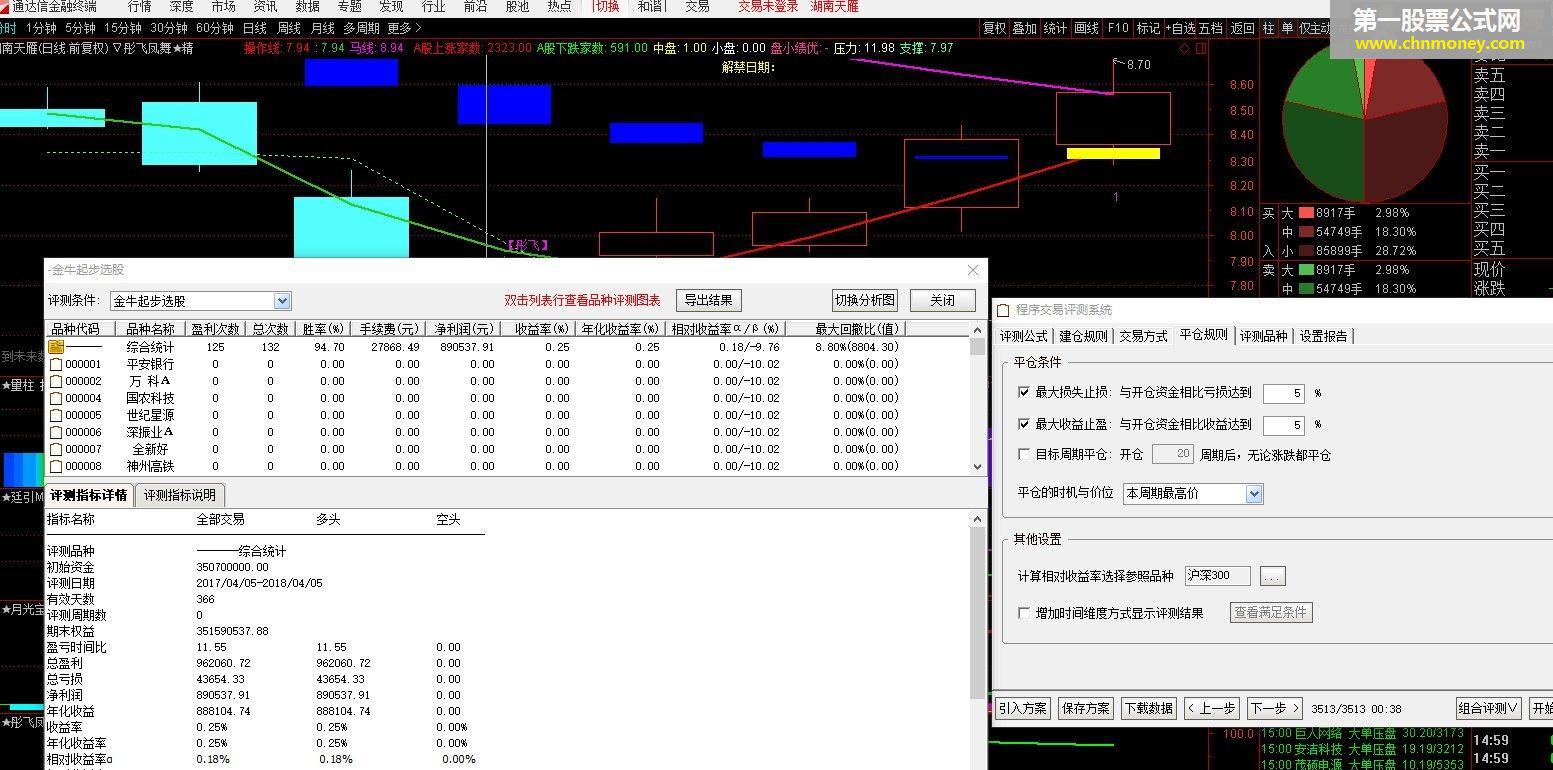The width and height of the screenshot is (1553, 770).
Task: Click the yellow bar under the last candlestick
Action: (x=1113, y=154)
